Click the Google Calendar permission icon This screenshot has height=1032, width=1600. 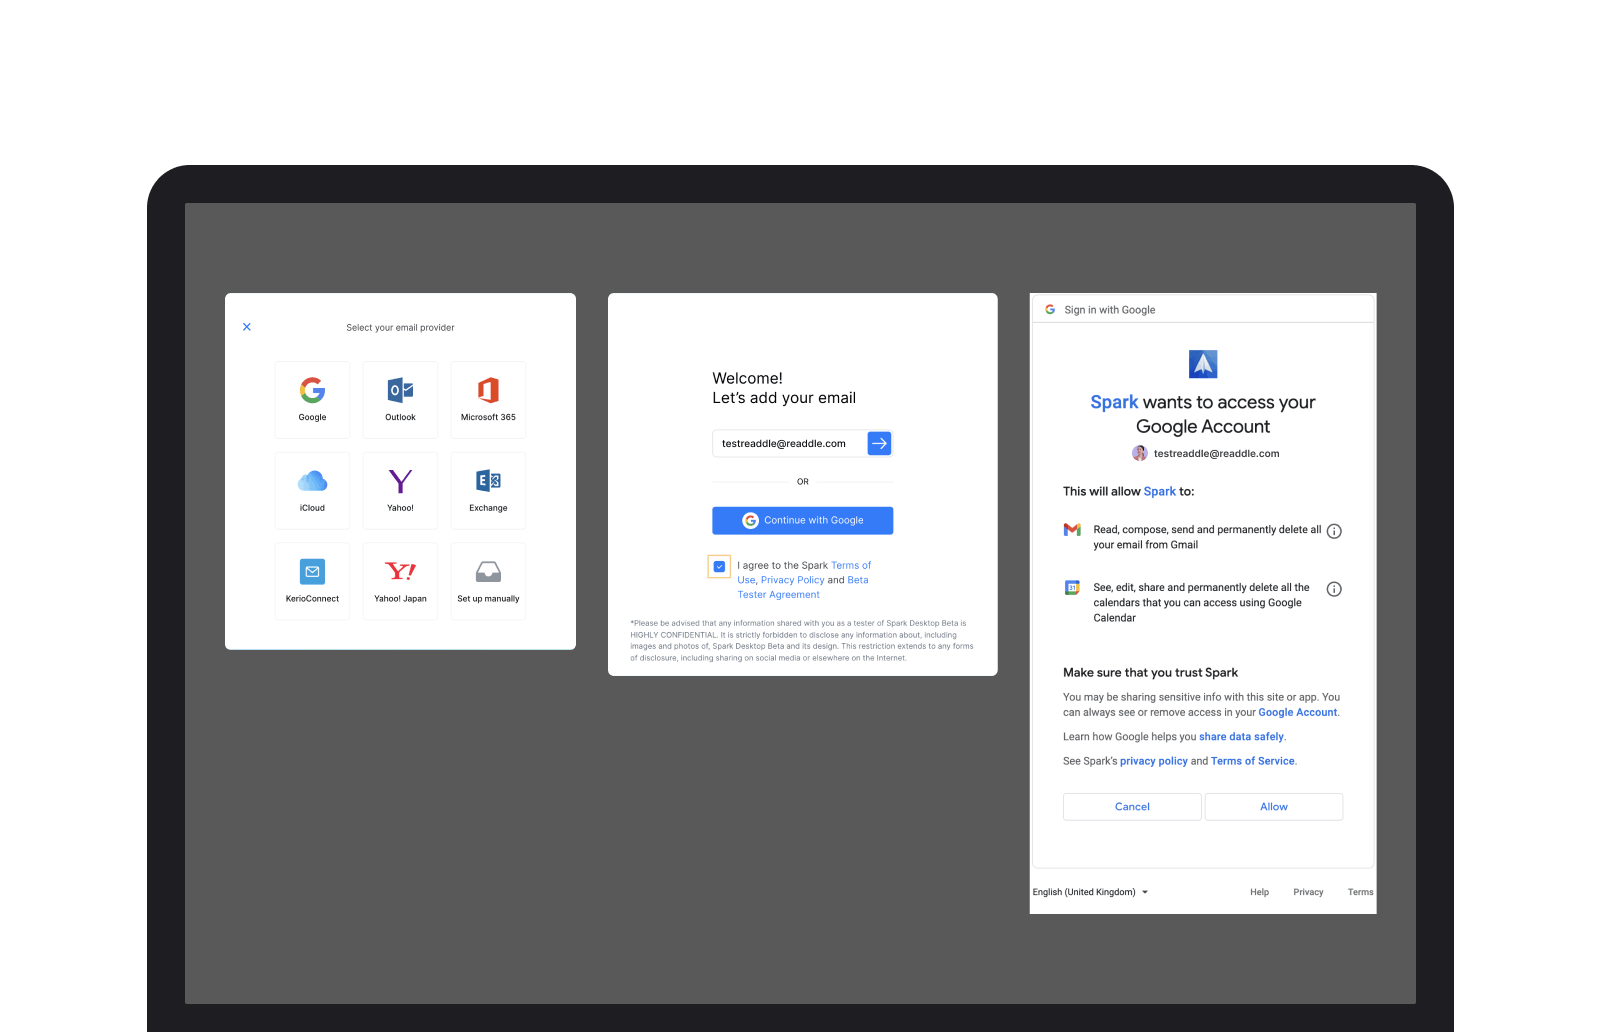pos(1072,588)
